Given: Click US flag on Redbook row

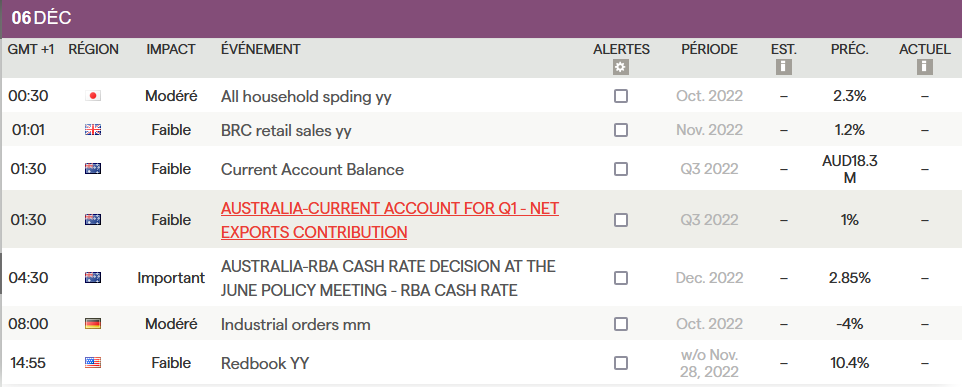Looking at the screenshot, I should pyautogui.click(x=93, y=363).
